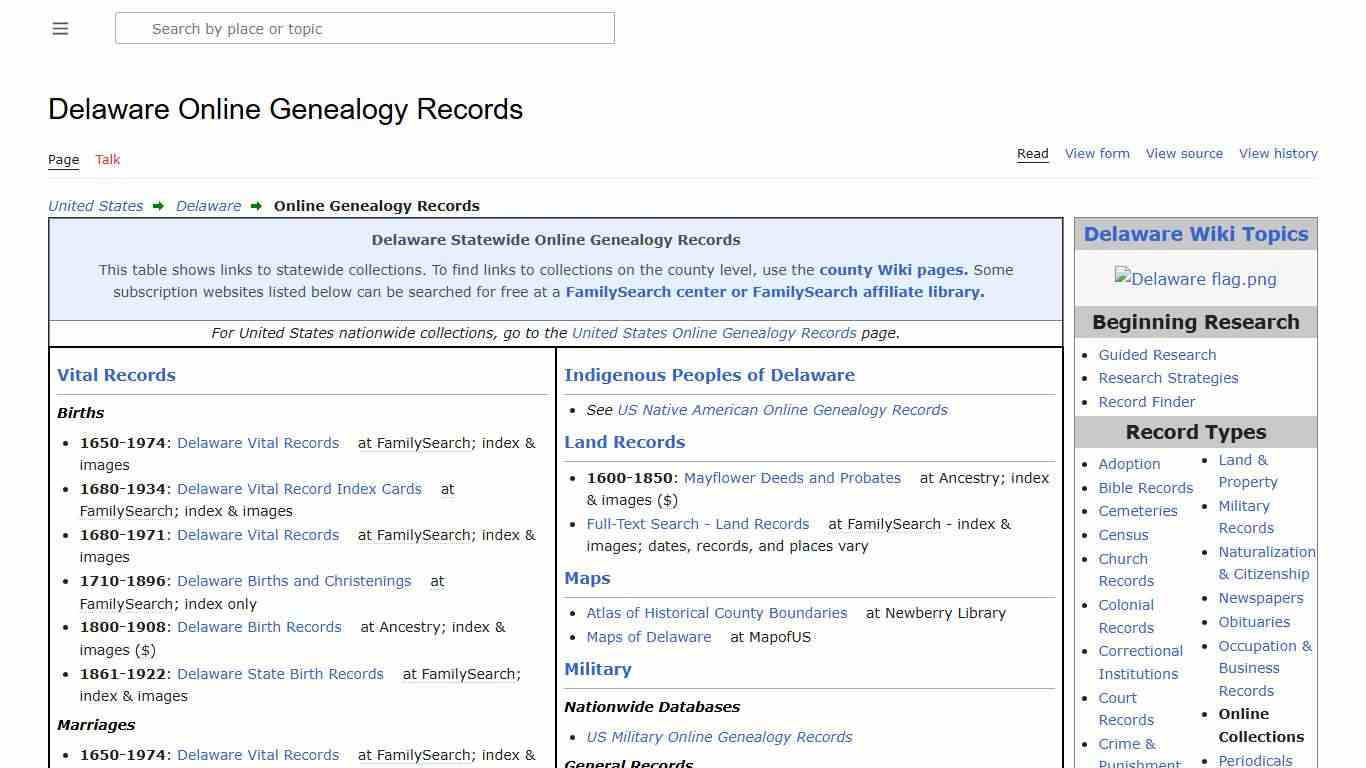Open the Record Finder link
1366x768 pixels.
pos(1146,402)
